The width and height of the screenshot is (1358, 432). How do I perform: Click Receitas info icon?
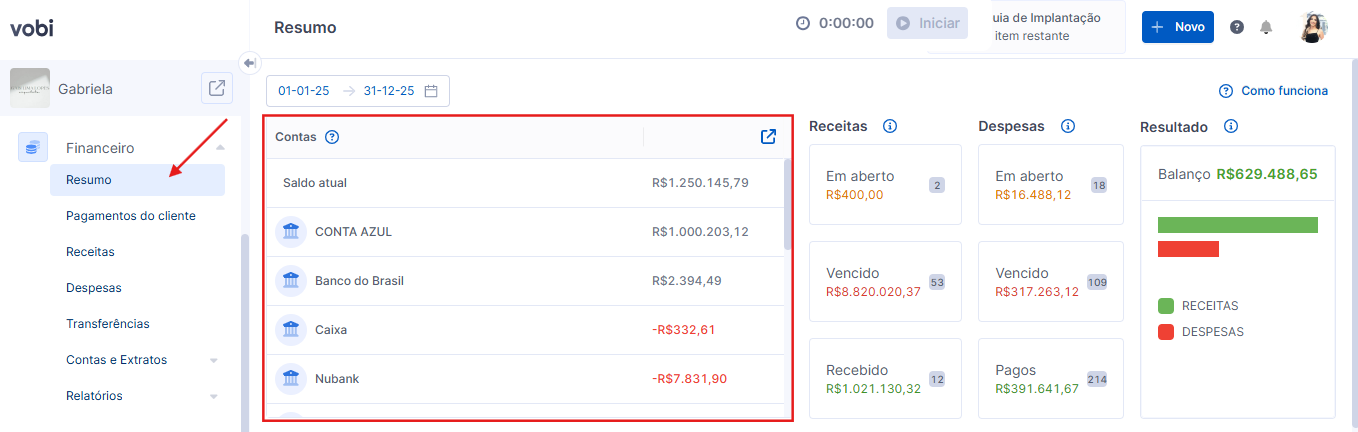890,126
